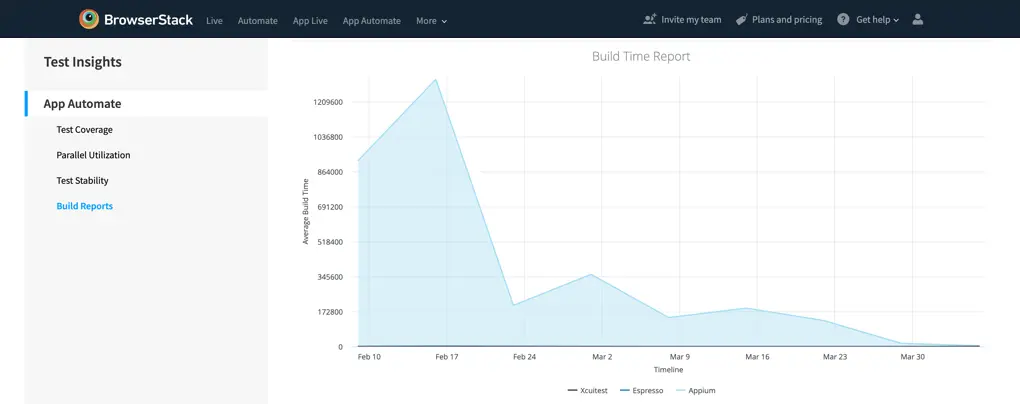Image resolution: width=1020 pixels, height=404 pixels.
Task: Open Test Coverage in sidebar
Action: coord(84,129)
